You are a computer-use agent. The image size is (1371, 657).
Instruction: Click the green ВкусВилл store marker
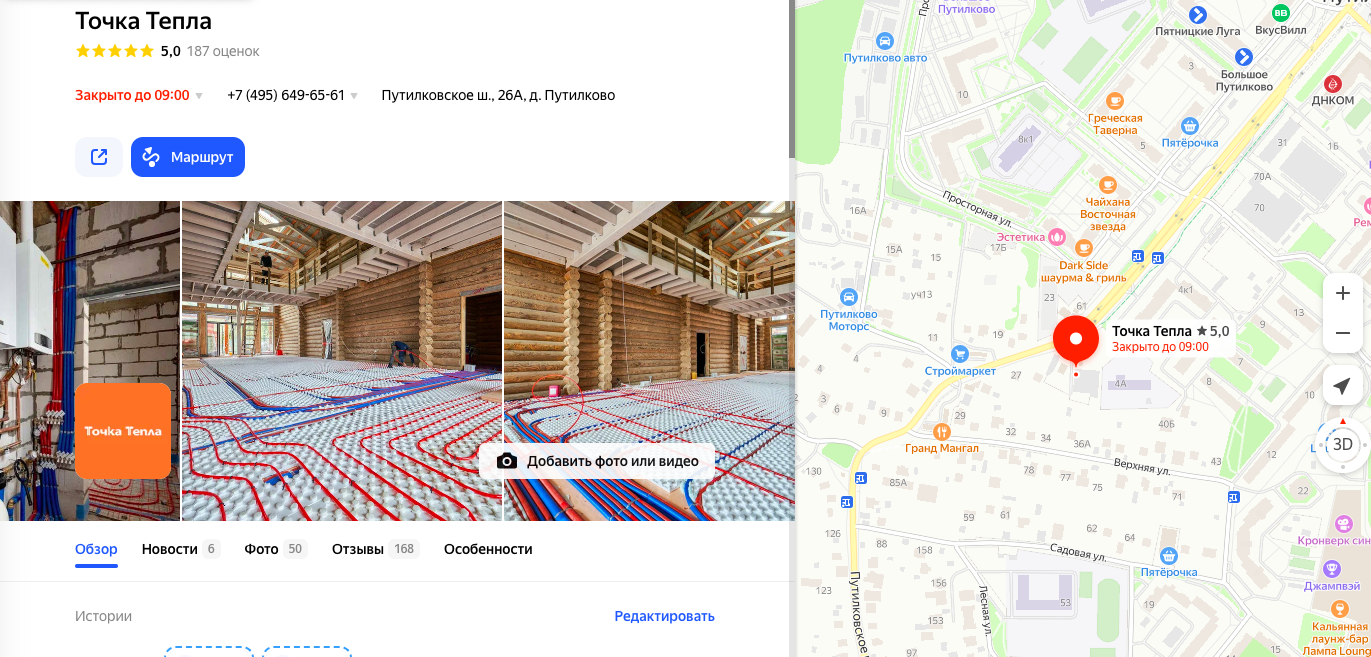[x=1280, y=13]
